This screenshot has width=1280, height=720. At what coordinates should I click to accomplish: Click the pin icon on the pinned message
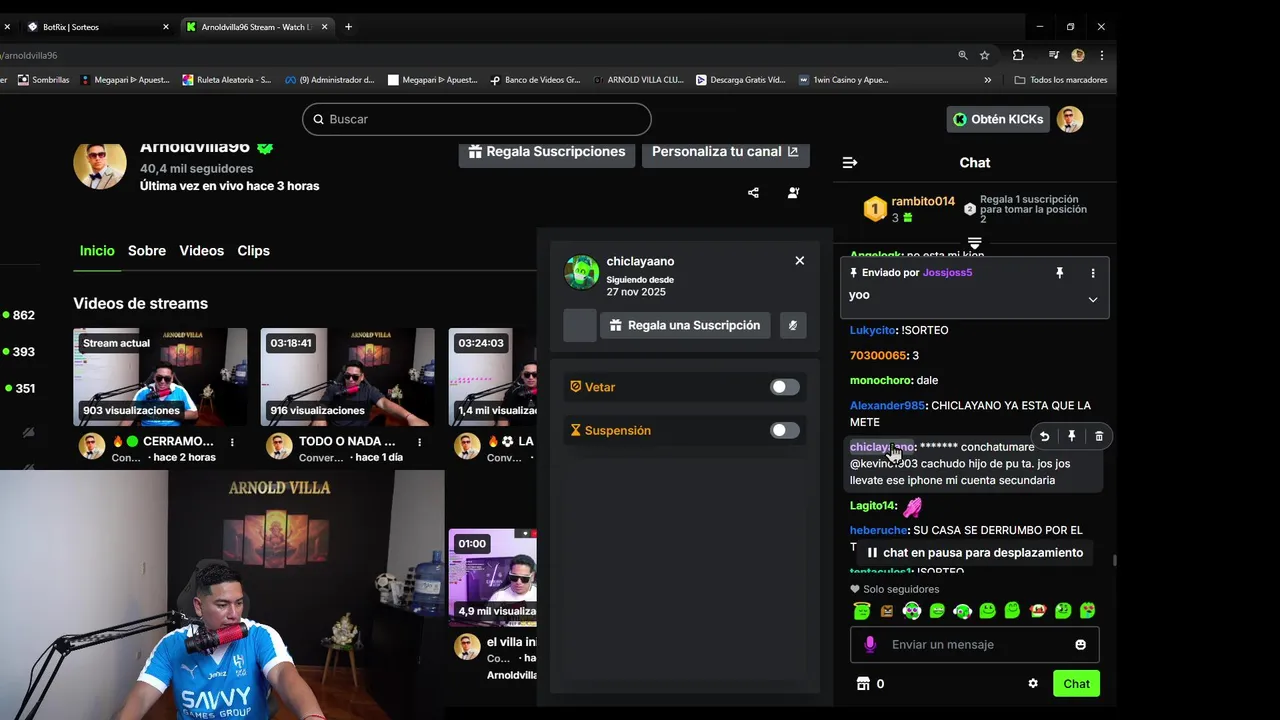click(1060, 272)
